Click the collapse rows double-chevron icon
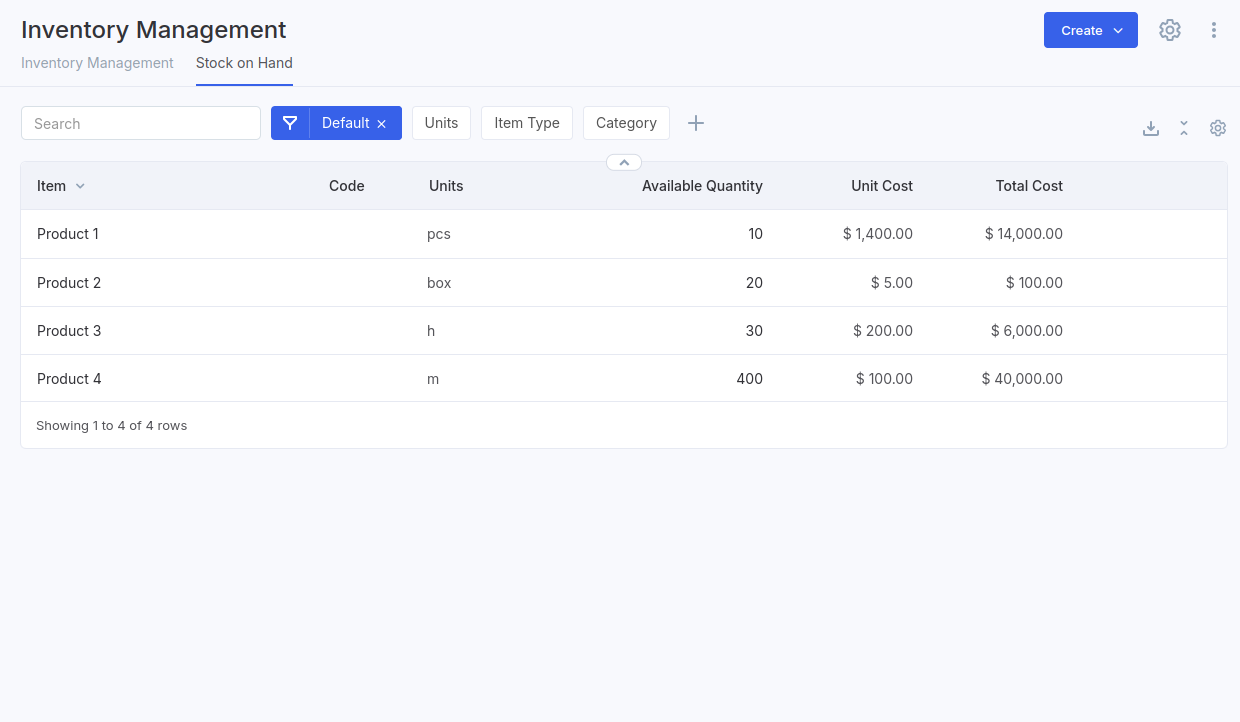This screenshot has width=1240, height=722. pyautogui.click(x=1184, y=128)
